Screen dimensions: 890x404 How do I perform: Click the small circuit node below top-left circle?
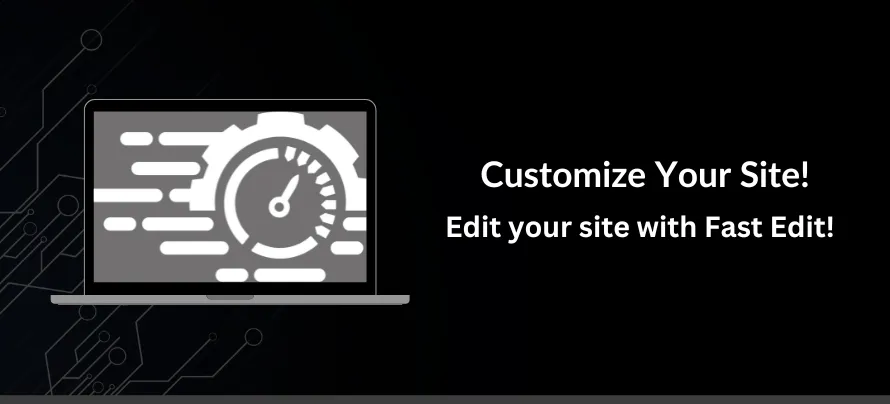coord(91,89)
